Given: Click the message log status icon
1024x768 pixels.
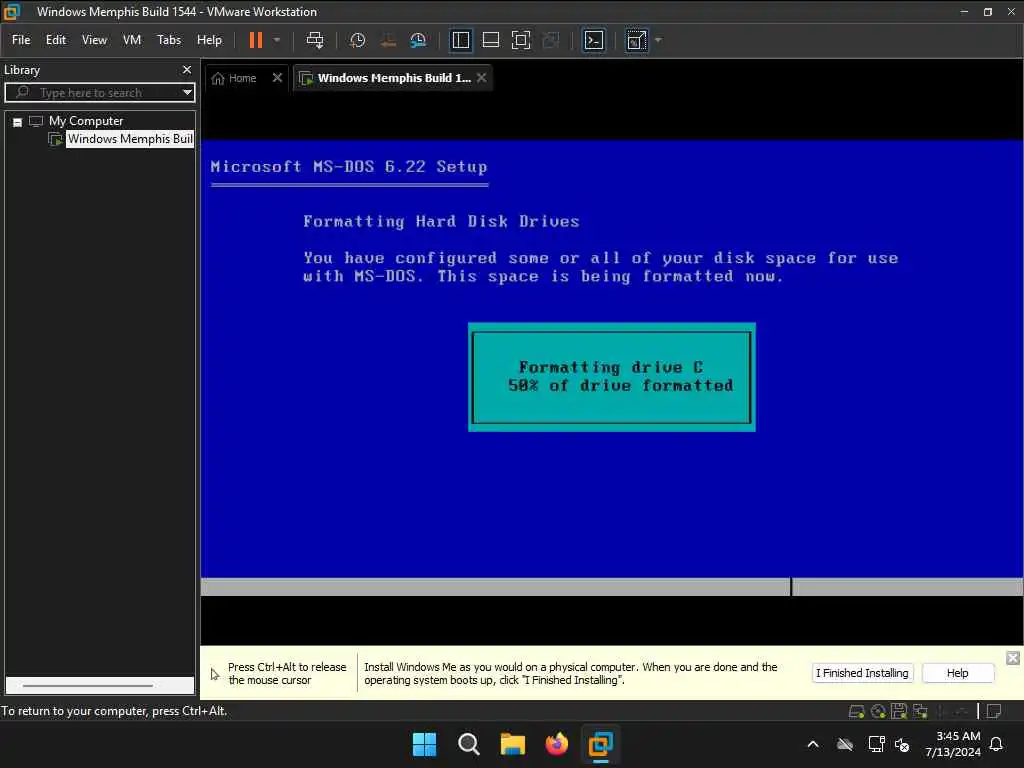Looking at the screenshot, I should point(994,711).
